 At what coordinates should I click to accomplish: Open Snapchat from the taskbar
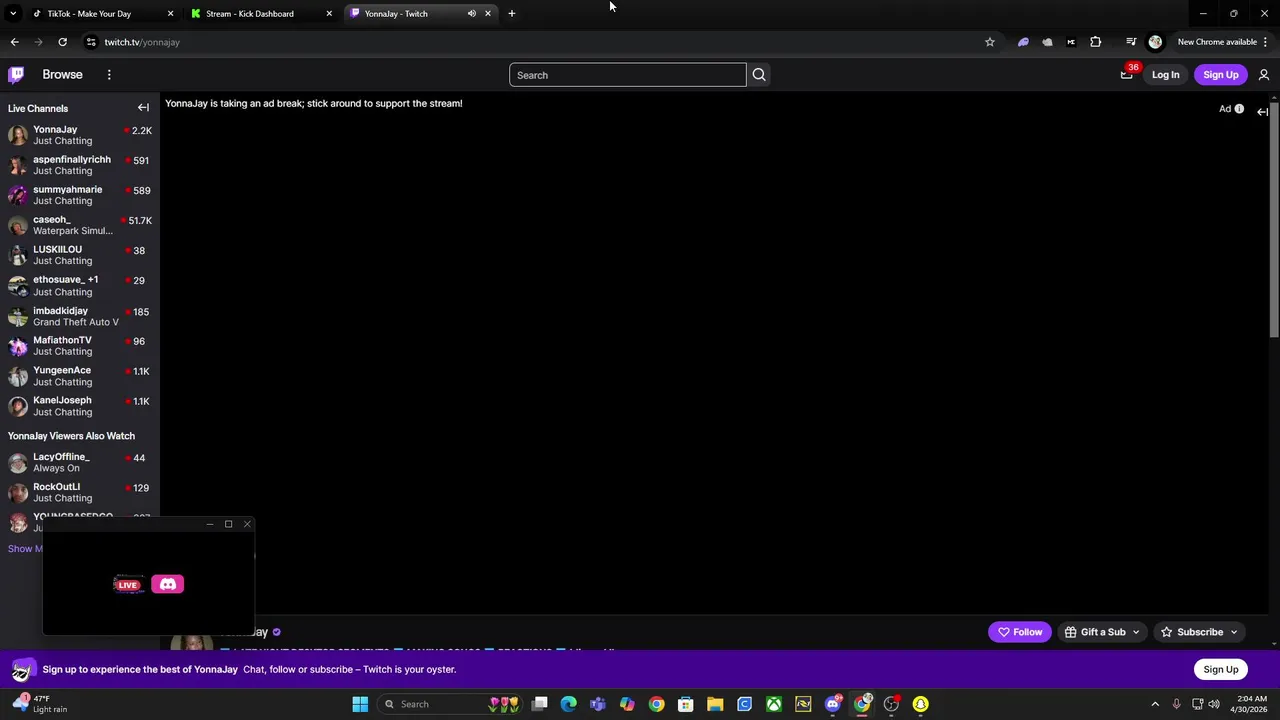[920, 704]
